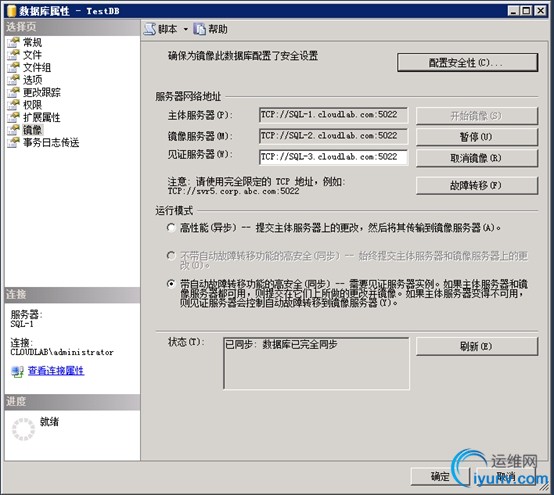The width and height of the screenshot is (554, 495).
Task: Click the 取消镜像(R) button
Action: click(477, 158)
